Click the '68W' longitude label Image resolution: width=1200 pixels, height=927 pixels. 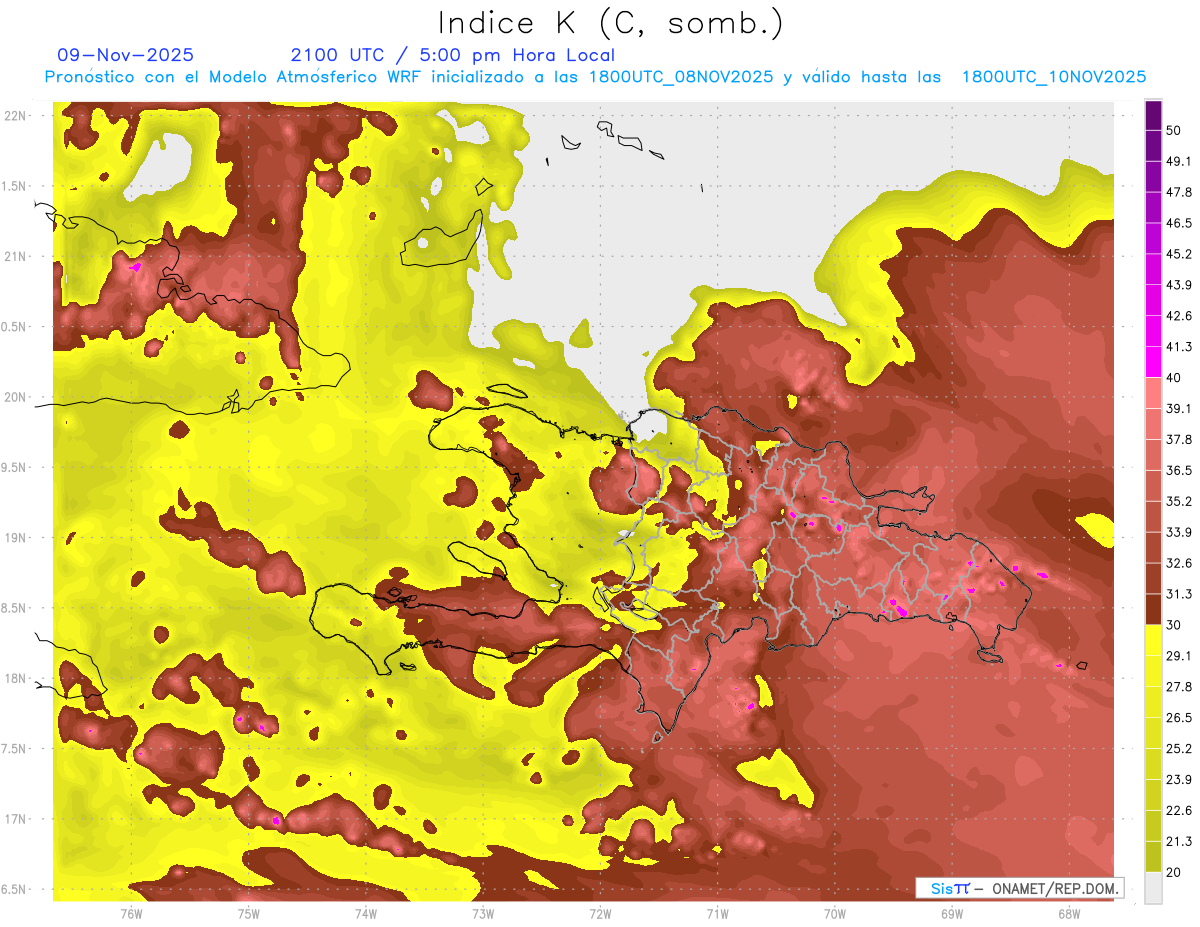pyautogui.click(x=1068, y=913)
